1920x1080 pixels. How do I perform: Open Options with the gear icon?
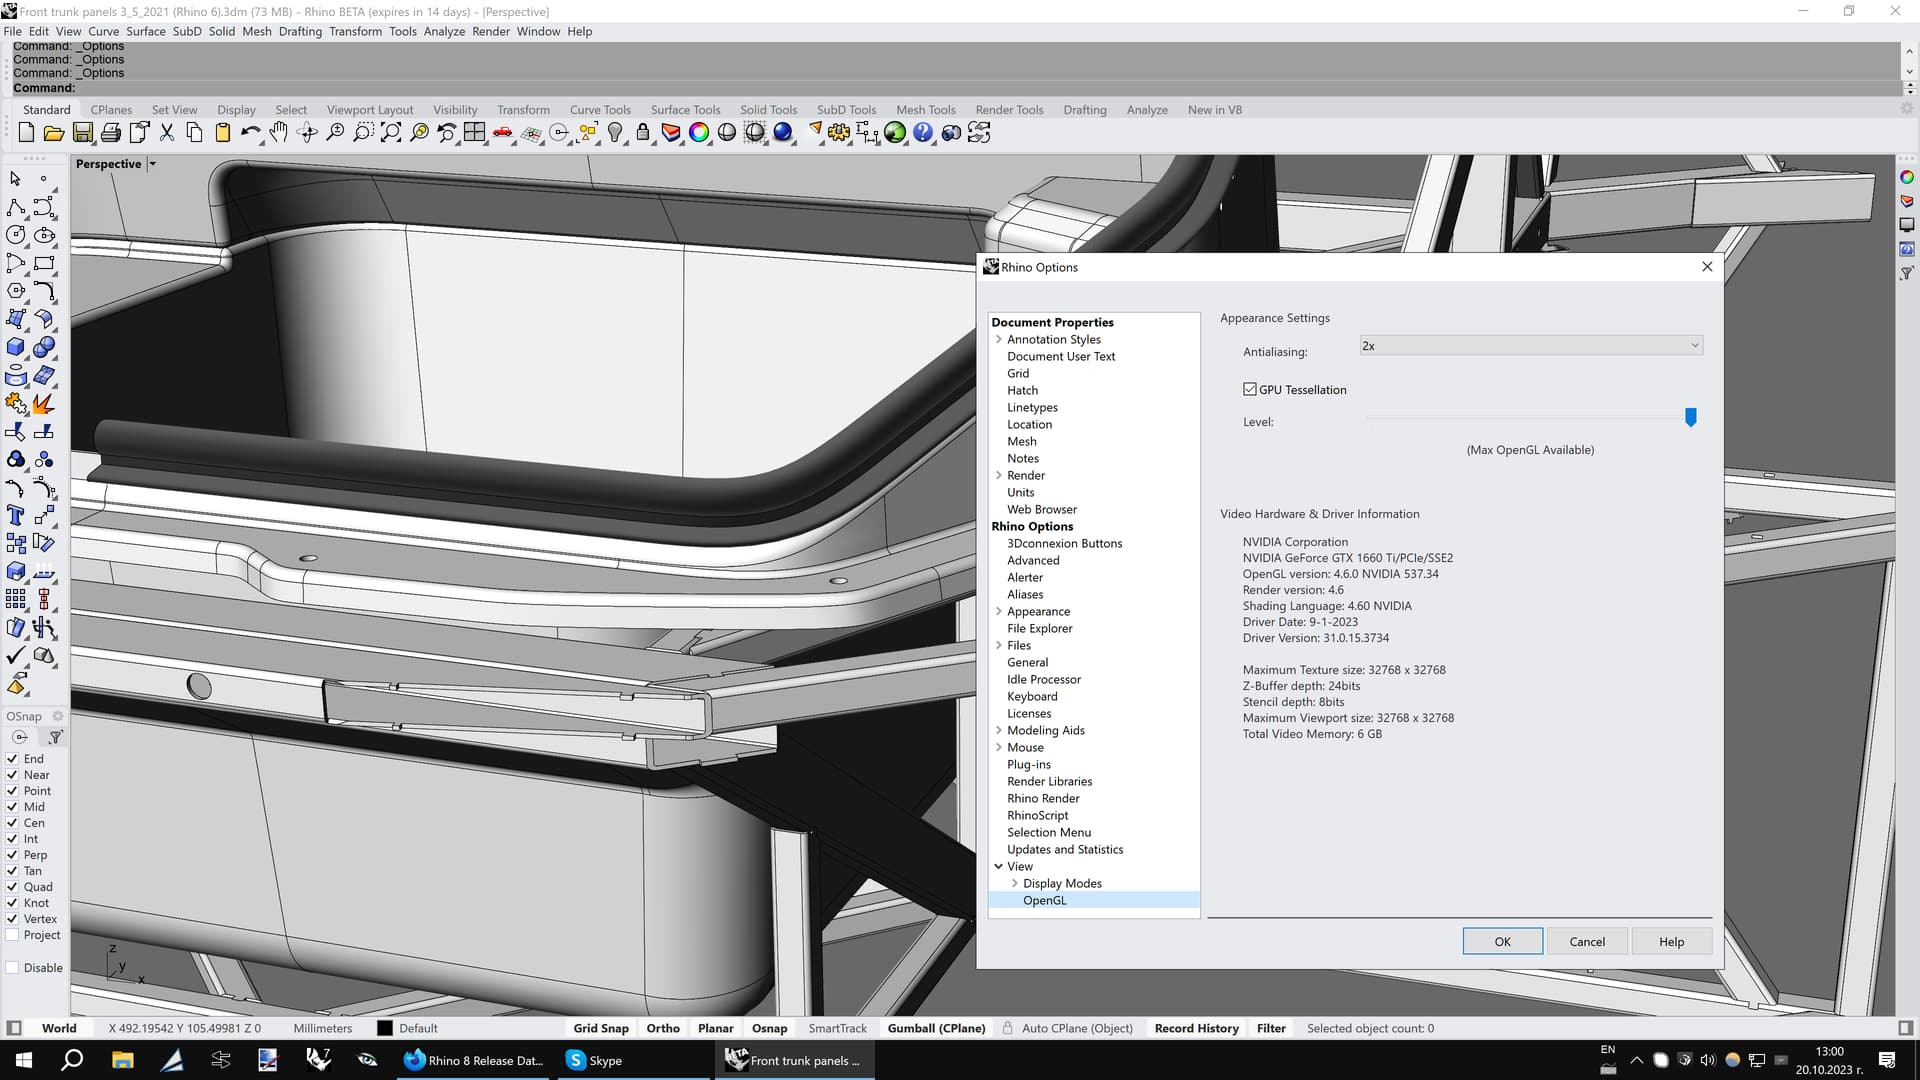(x=839, y=133)
